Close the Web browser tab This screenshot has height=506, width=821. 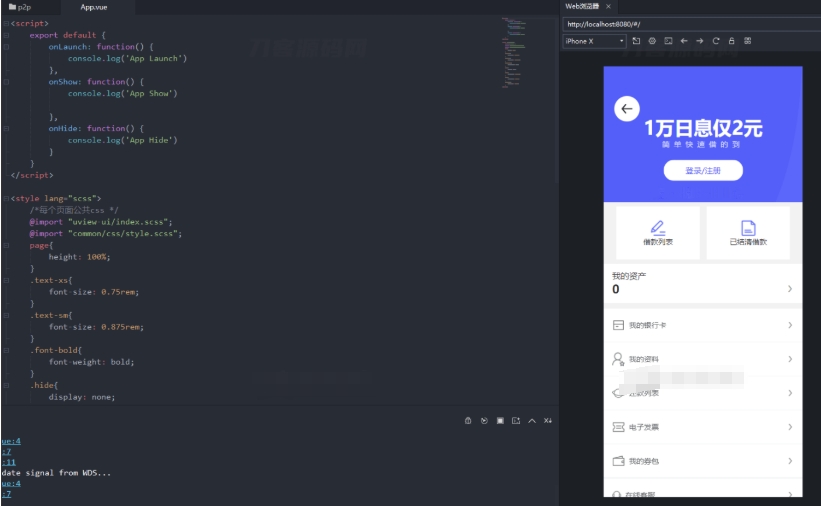(608, 6)
